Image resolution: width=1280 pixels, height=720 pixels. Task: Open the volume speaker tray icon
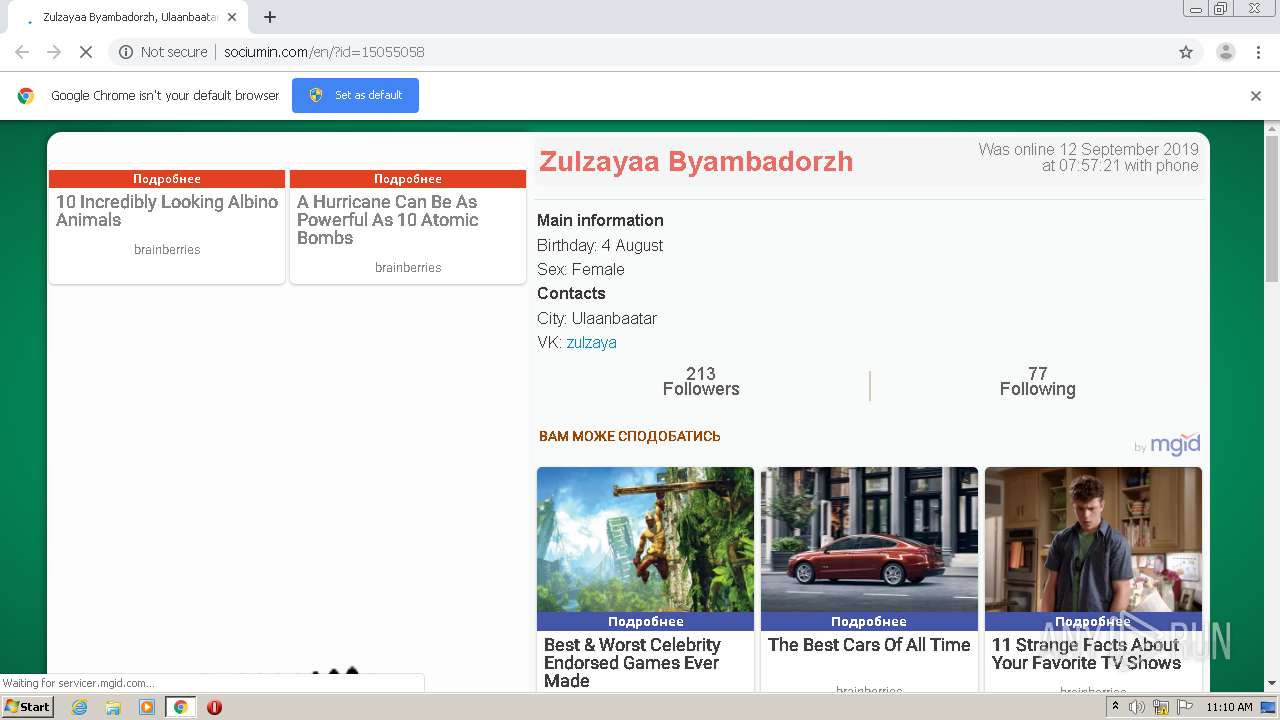(1137, 707)
